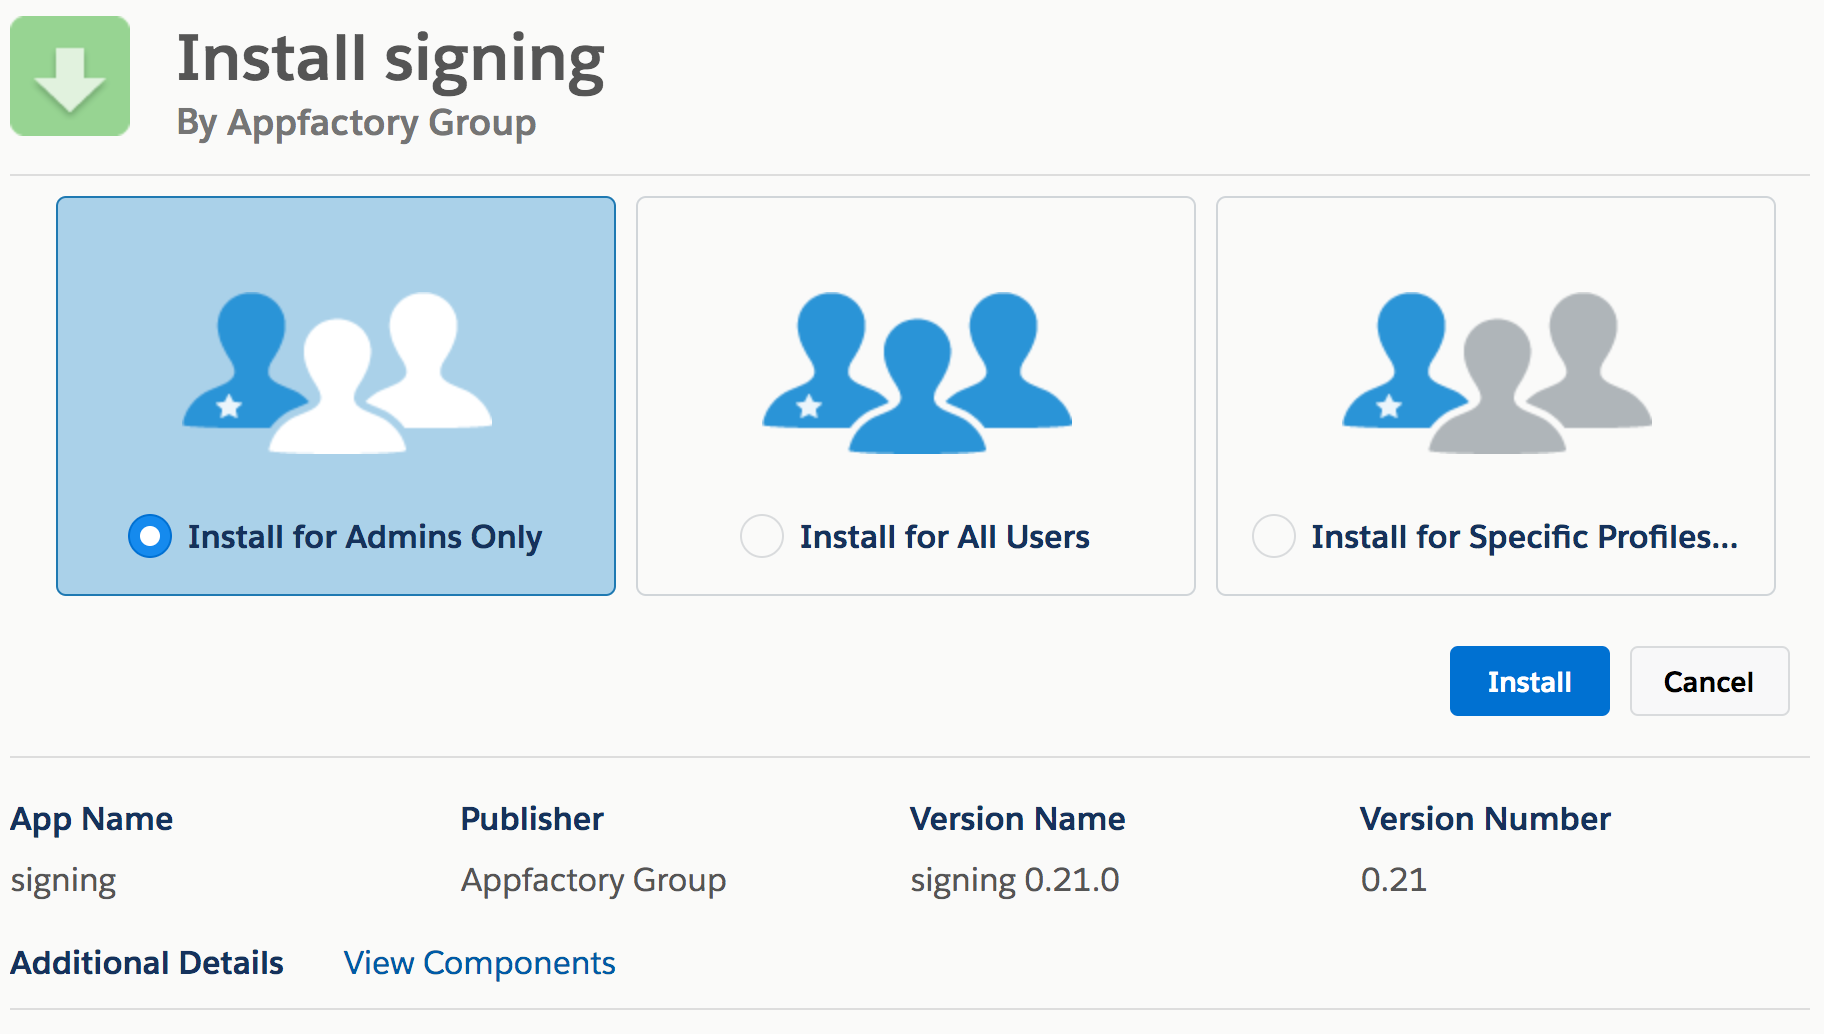
Task: Click the 'Install for All Users' label text
Action: (x=944, y=537)
